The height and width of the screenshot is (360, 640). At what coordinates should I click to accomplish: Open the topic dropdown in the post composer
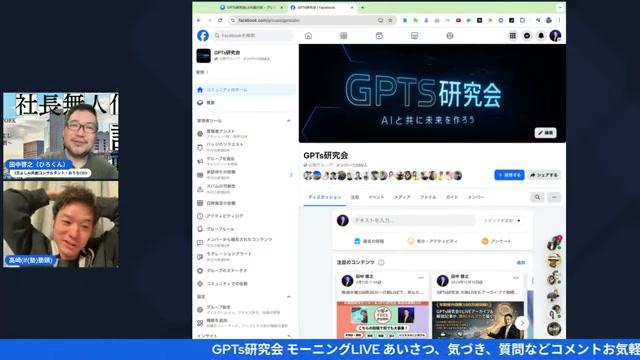502,220
